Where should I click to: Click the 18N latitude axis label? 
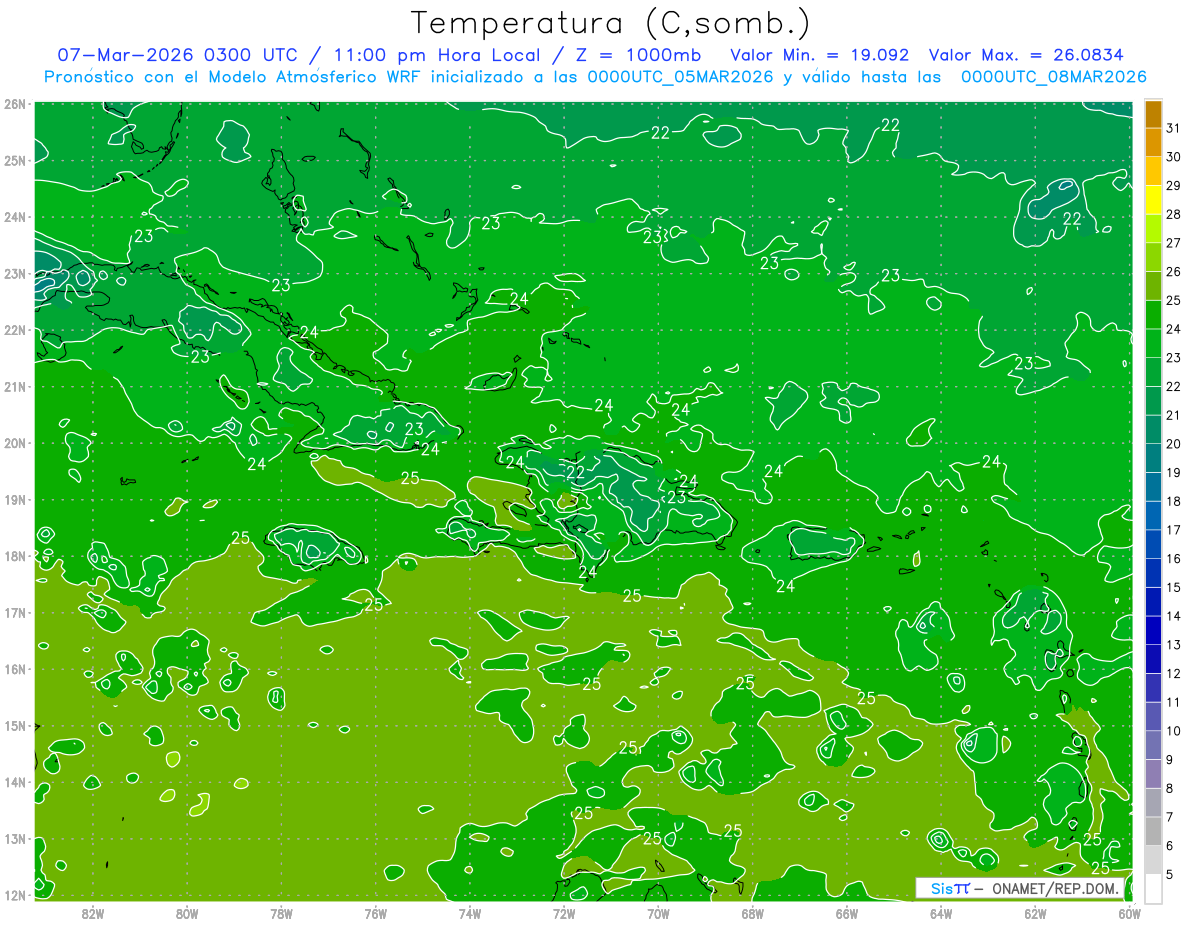tap(15, 556)
